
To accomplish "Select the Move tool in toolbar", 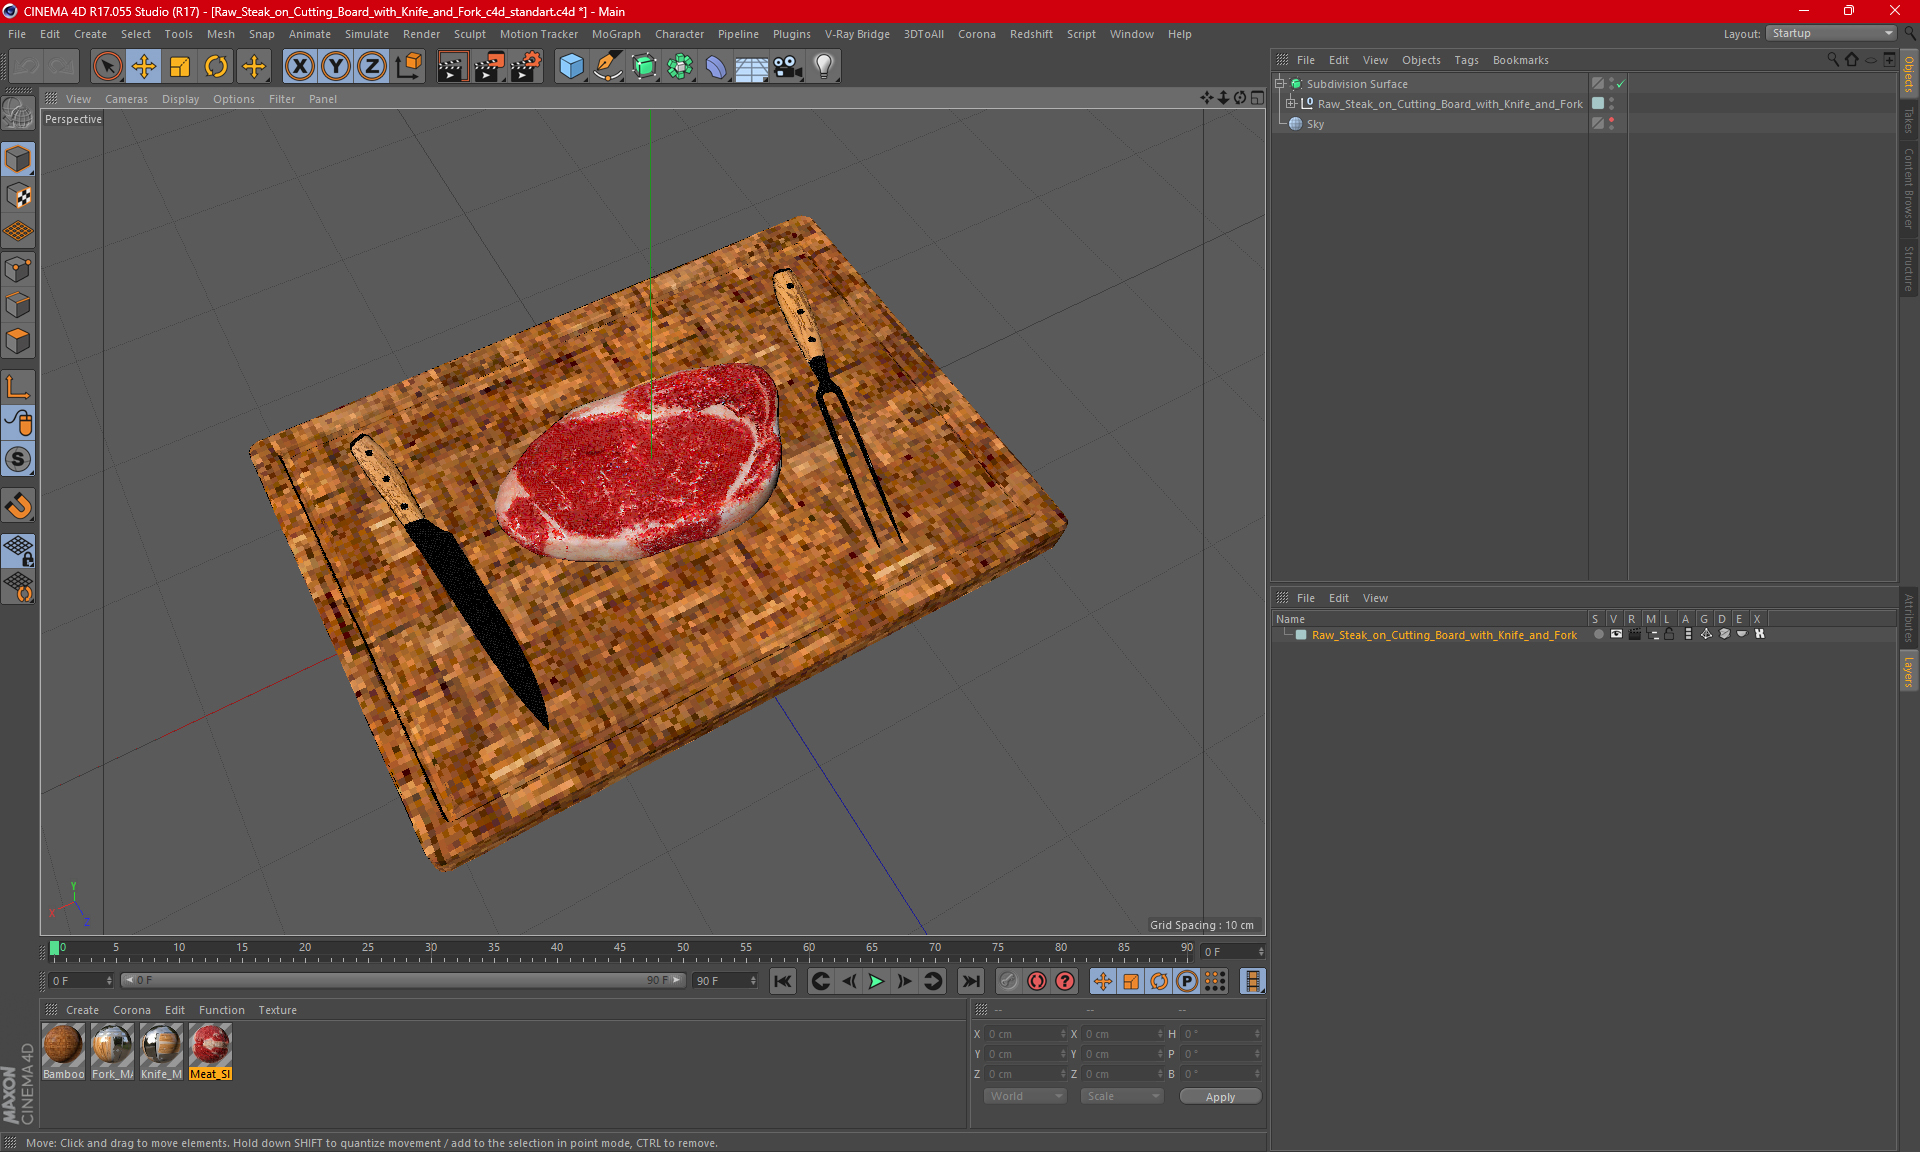I will 143,67.
